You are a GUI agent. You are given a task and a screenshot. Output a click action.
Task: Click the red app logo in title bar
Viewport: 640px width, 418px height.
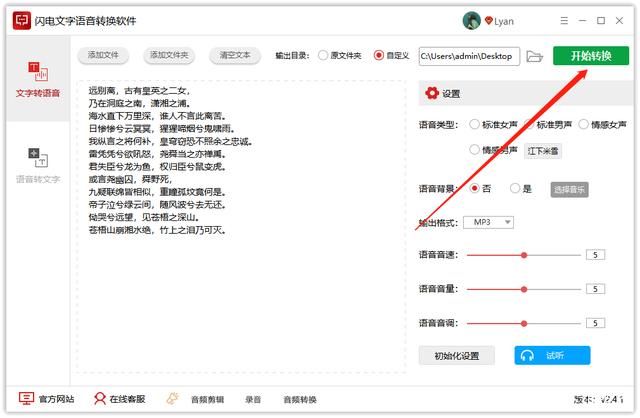21,20
